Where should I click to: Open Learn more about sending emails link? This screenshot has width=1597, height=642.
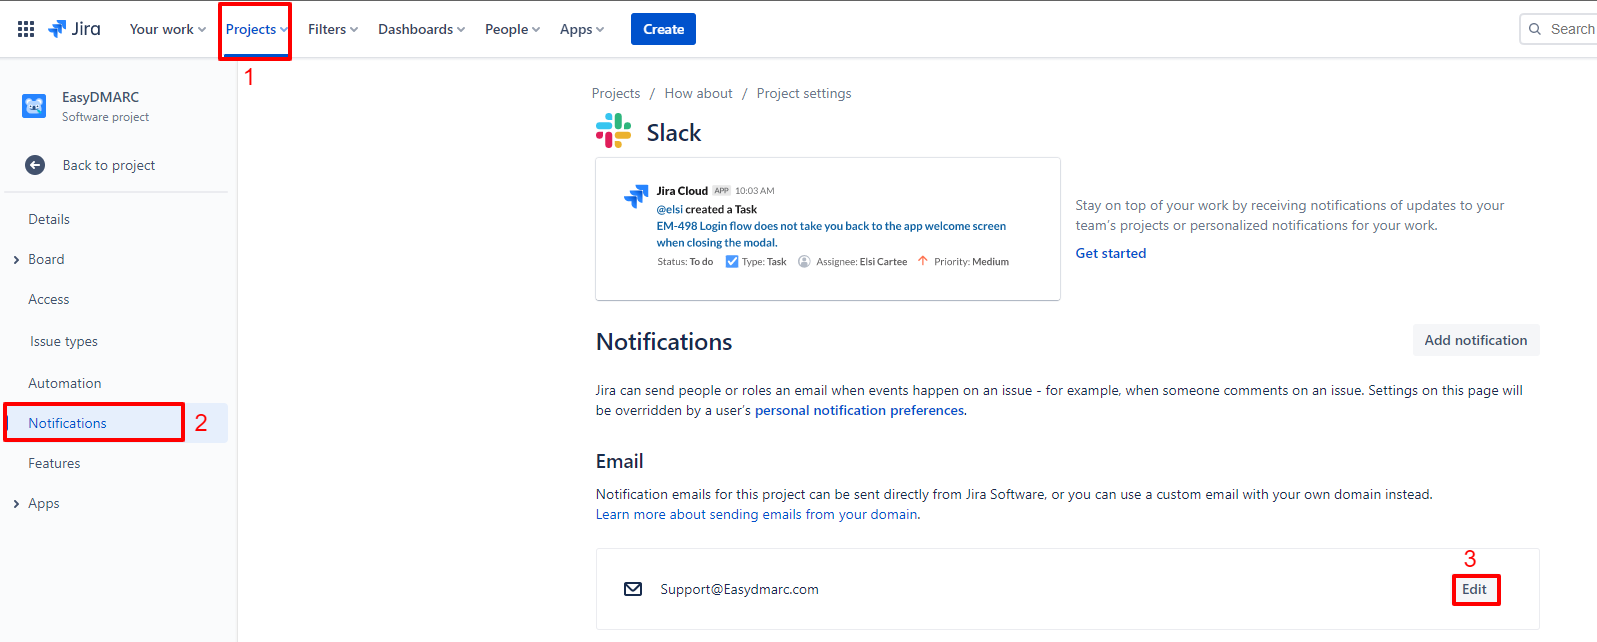tap(757, 514)
